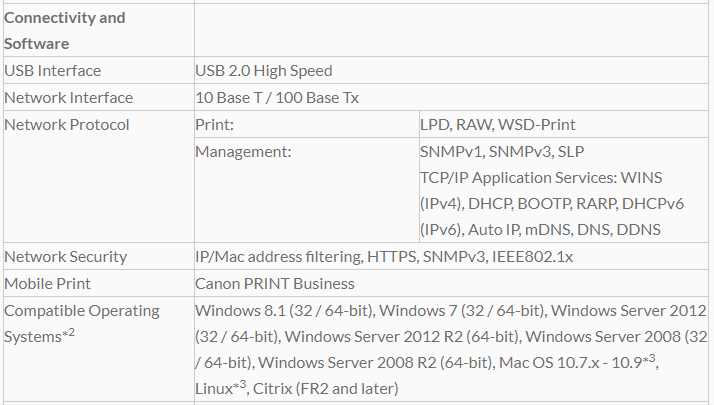This screenshot has height=405, width=714.
Task: Click the USB 2.0 High Speed value
Action: click(x=264, y=71)
